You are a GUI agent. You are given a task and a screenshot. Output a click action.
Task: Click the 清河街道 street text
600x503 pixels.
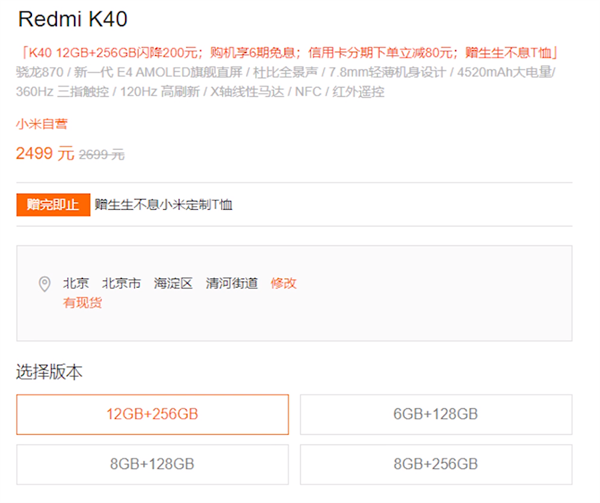pyautogui.click(x=232, y=283)
